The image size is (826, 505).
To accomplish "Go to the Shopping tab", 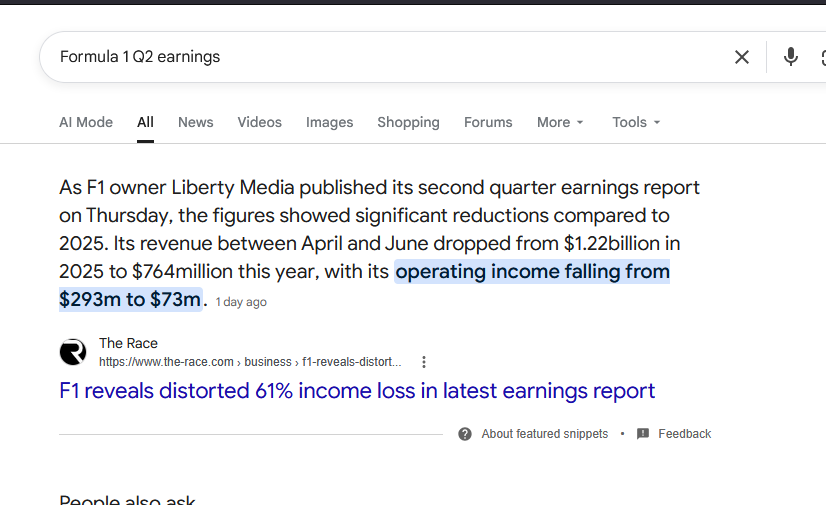I will click(x=408, y=122).
